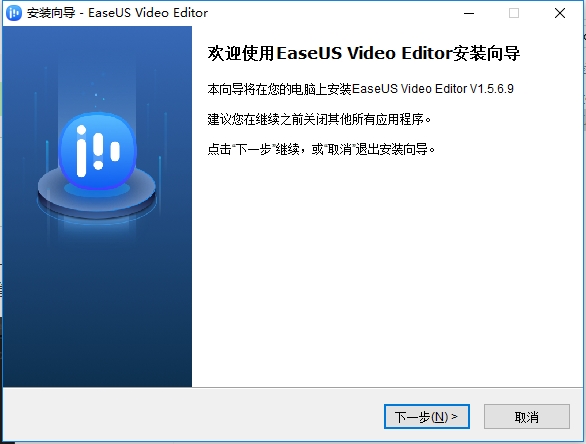Click the empty white area of wizard page
Viewport: 586px width, 444px height.
[387, 269]
